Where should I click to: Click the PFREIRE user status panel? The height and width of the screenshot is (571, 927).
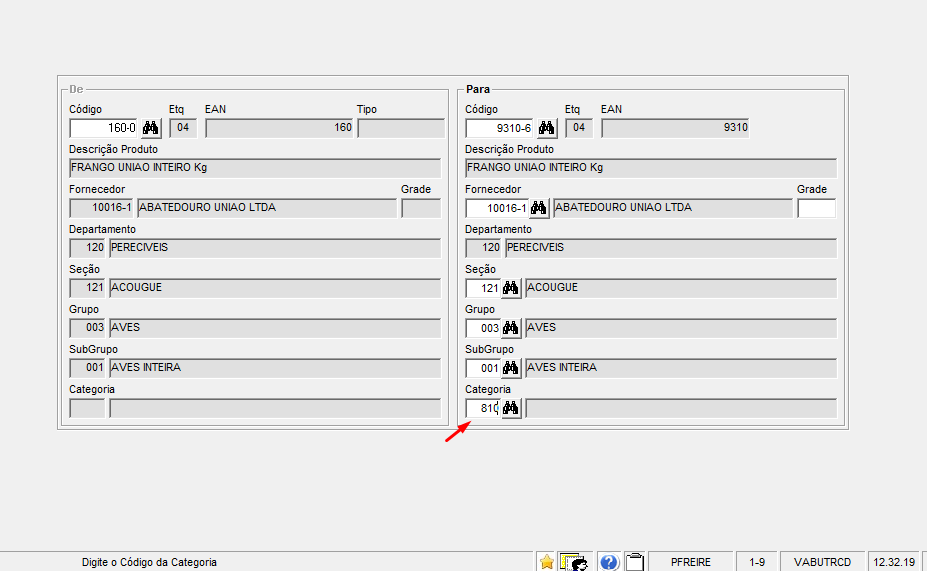click(691, 562)
